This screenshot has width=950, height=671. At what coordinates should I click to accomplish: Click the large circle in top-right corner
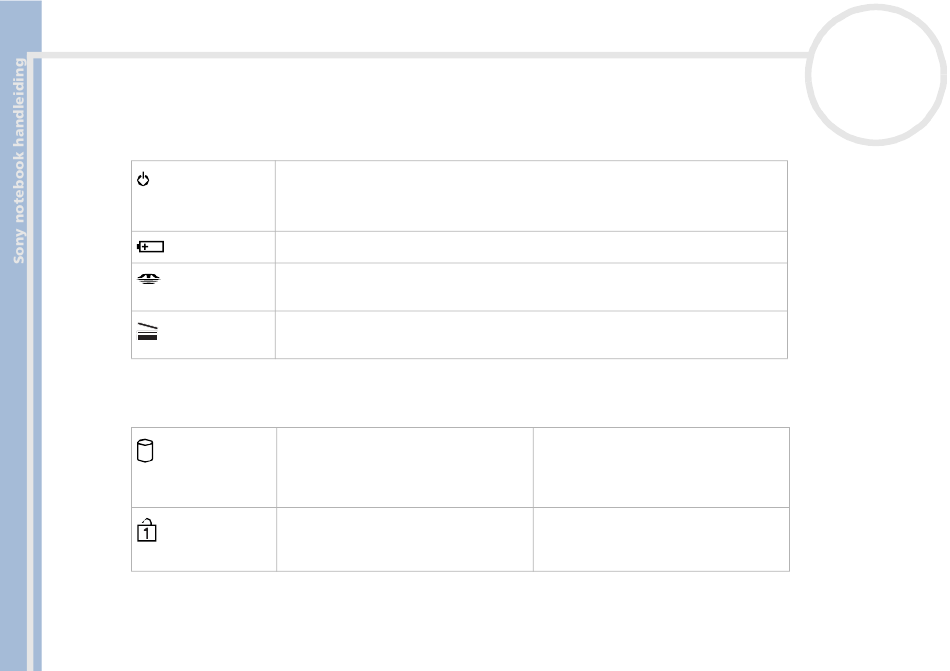pyautogui.click(x=878, y=85)
